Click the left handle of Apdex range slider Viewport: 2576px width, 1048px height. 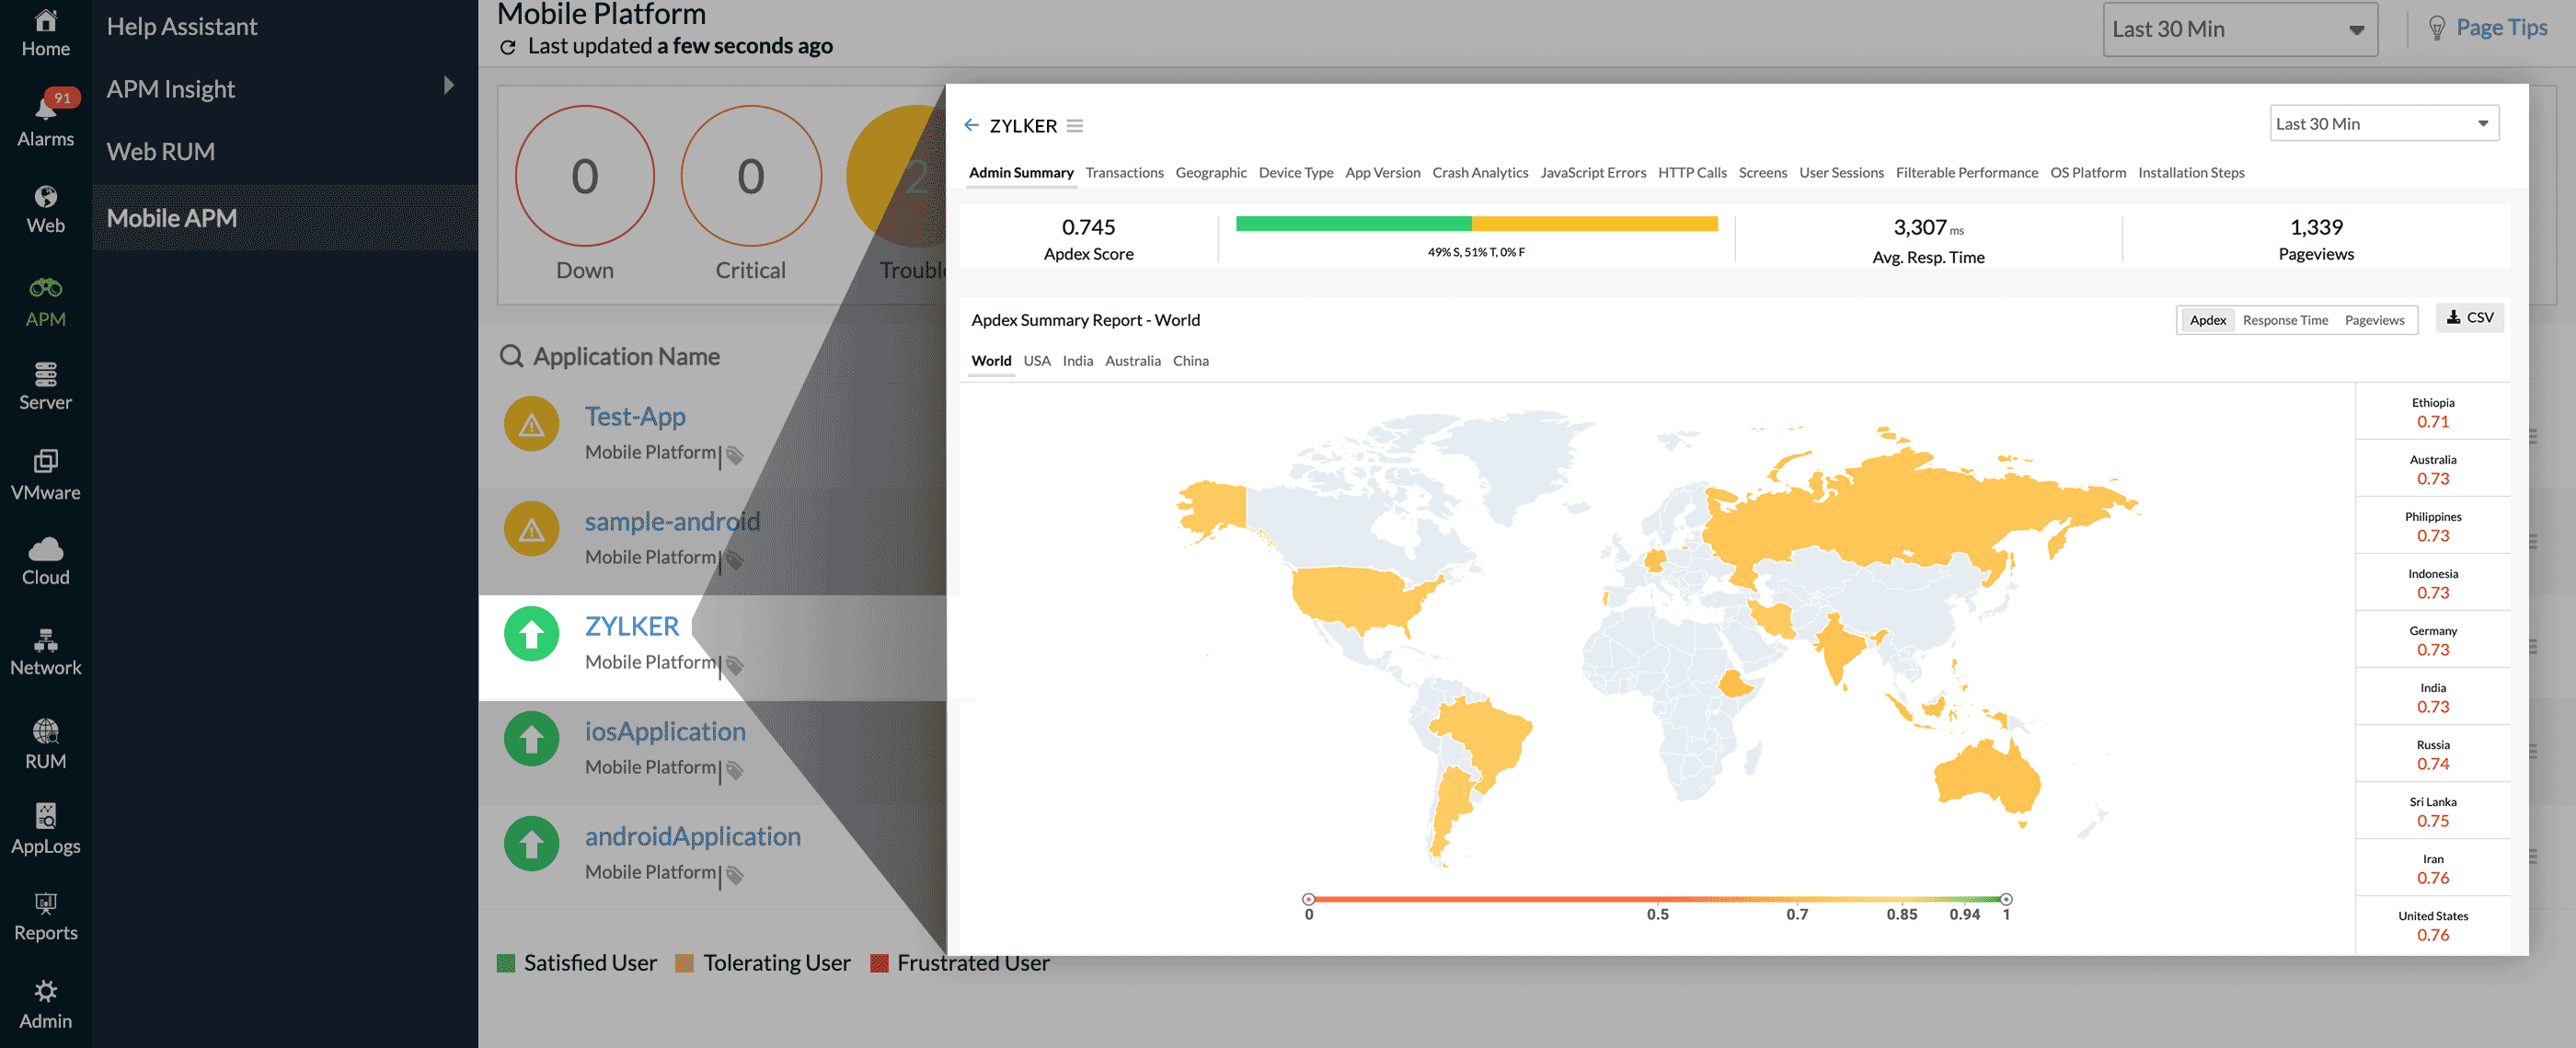tap(1308, 899)
